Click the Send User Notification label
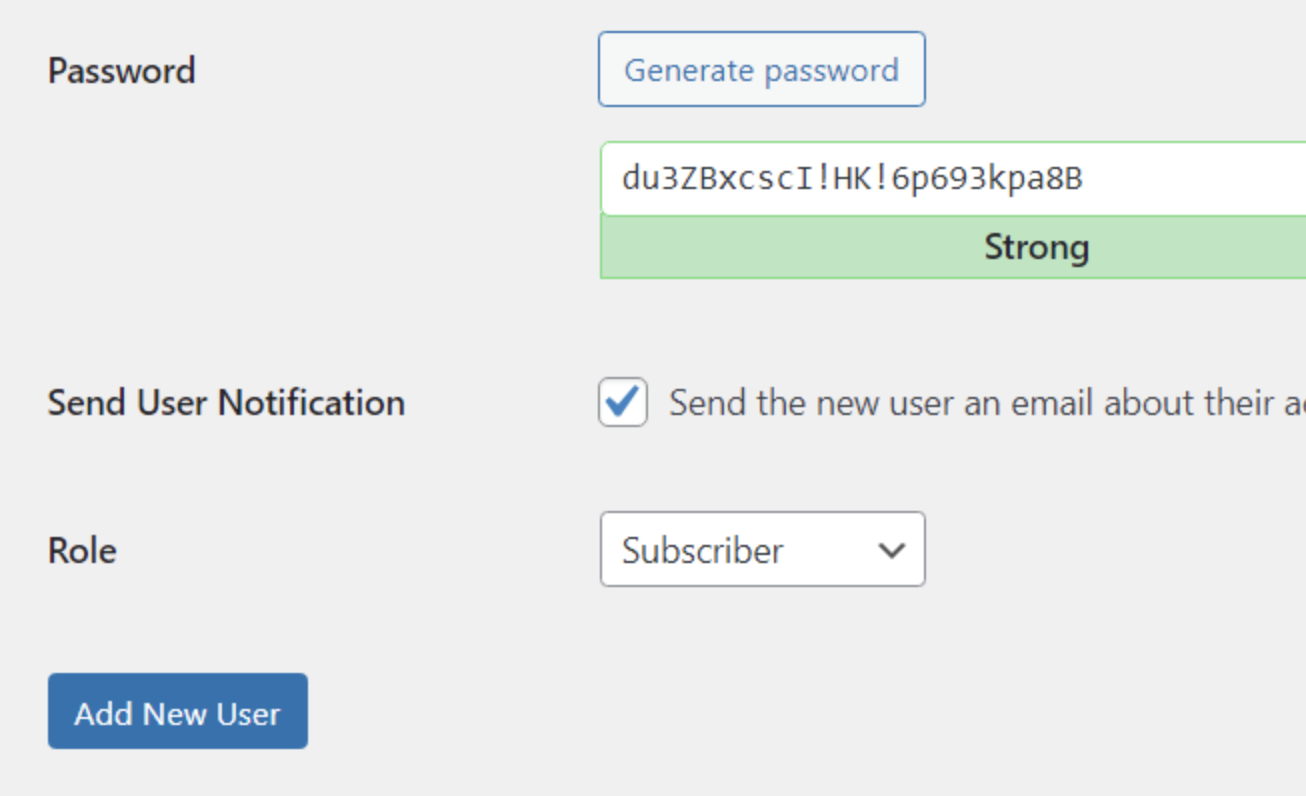 tap(225, 402)
